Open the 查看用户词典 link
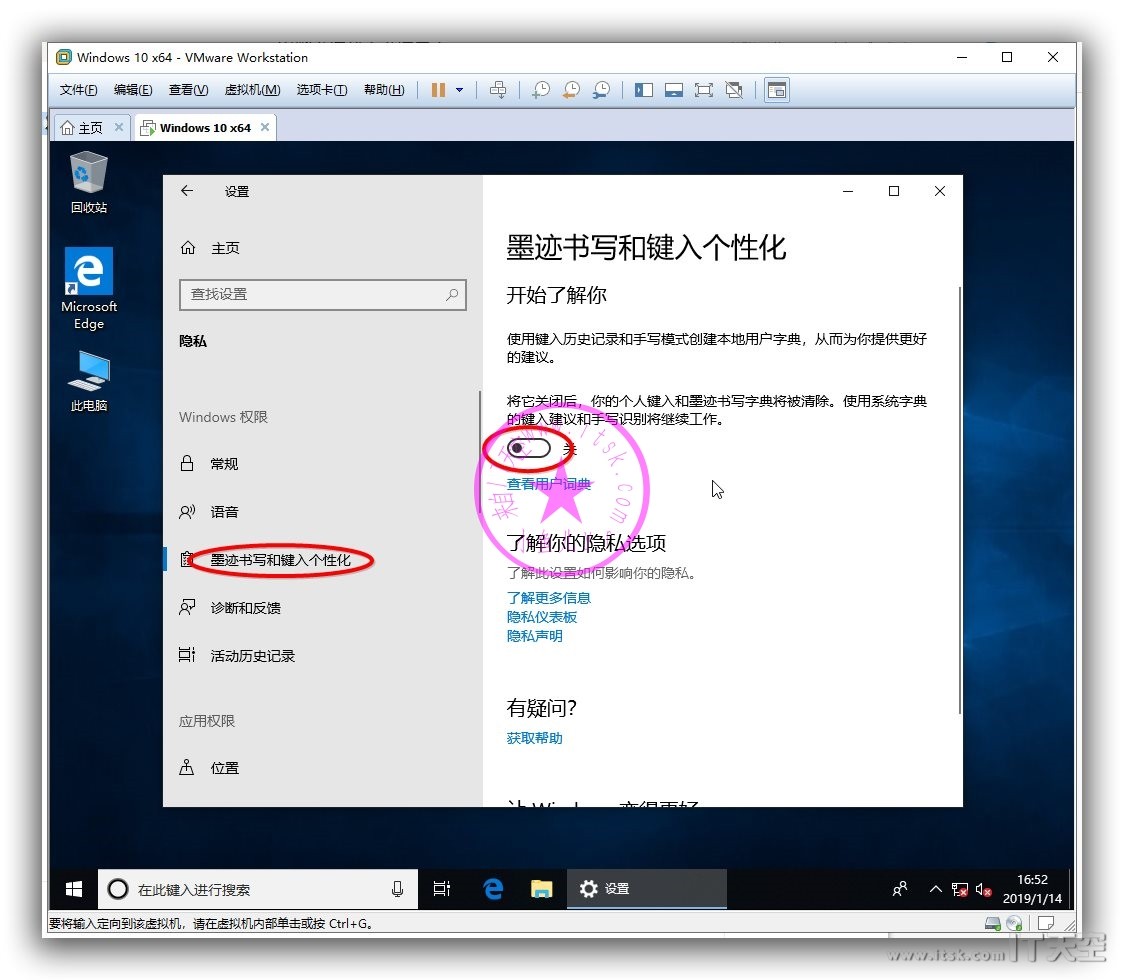Screen dimensions: 1124x980 point(548,484)
